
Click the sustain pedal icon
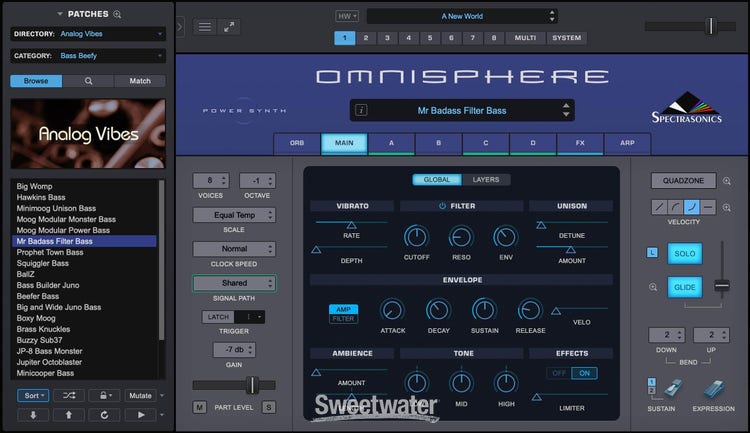[x=662, y=390]
